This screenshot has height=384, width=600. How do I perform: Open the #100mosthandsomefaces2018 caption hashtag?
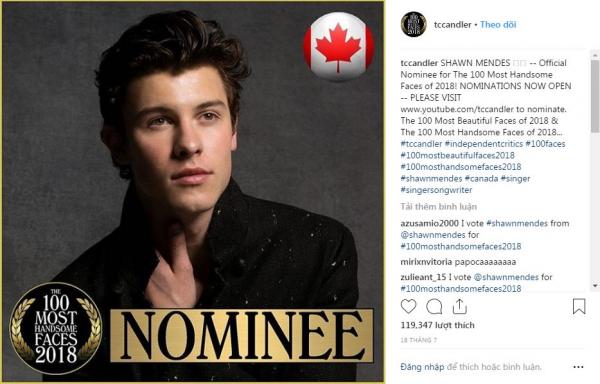pos(461,167)
